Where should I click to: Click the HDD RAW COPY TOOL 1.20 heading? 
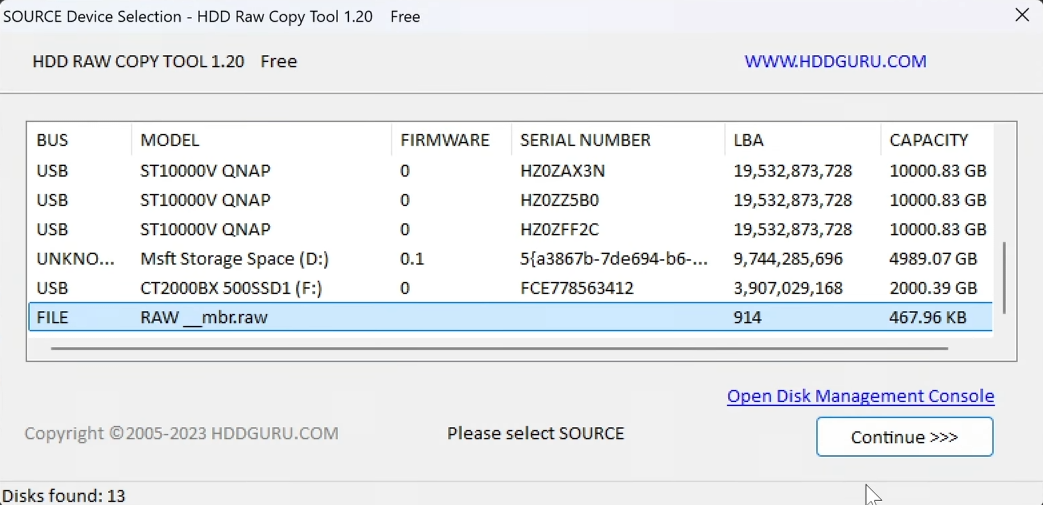138,61
